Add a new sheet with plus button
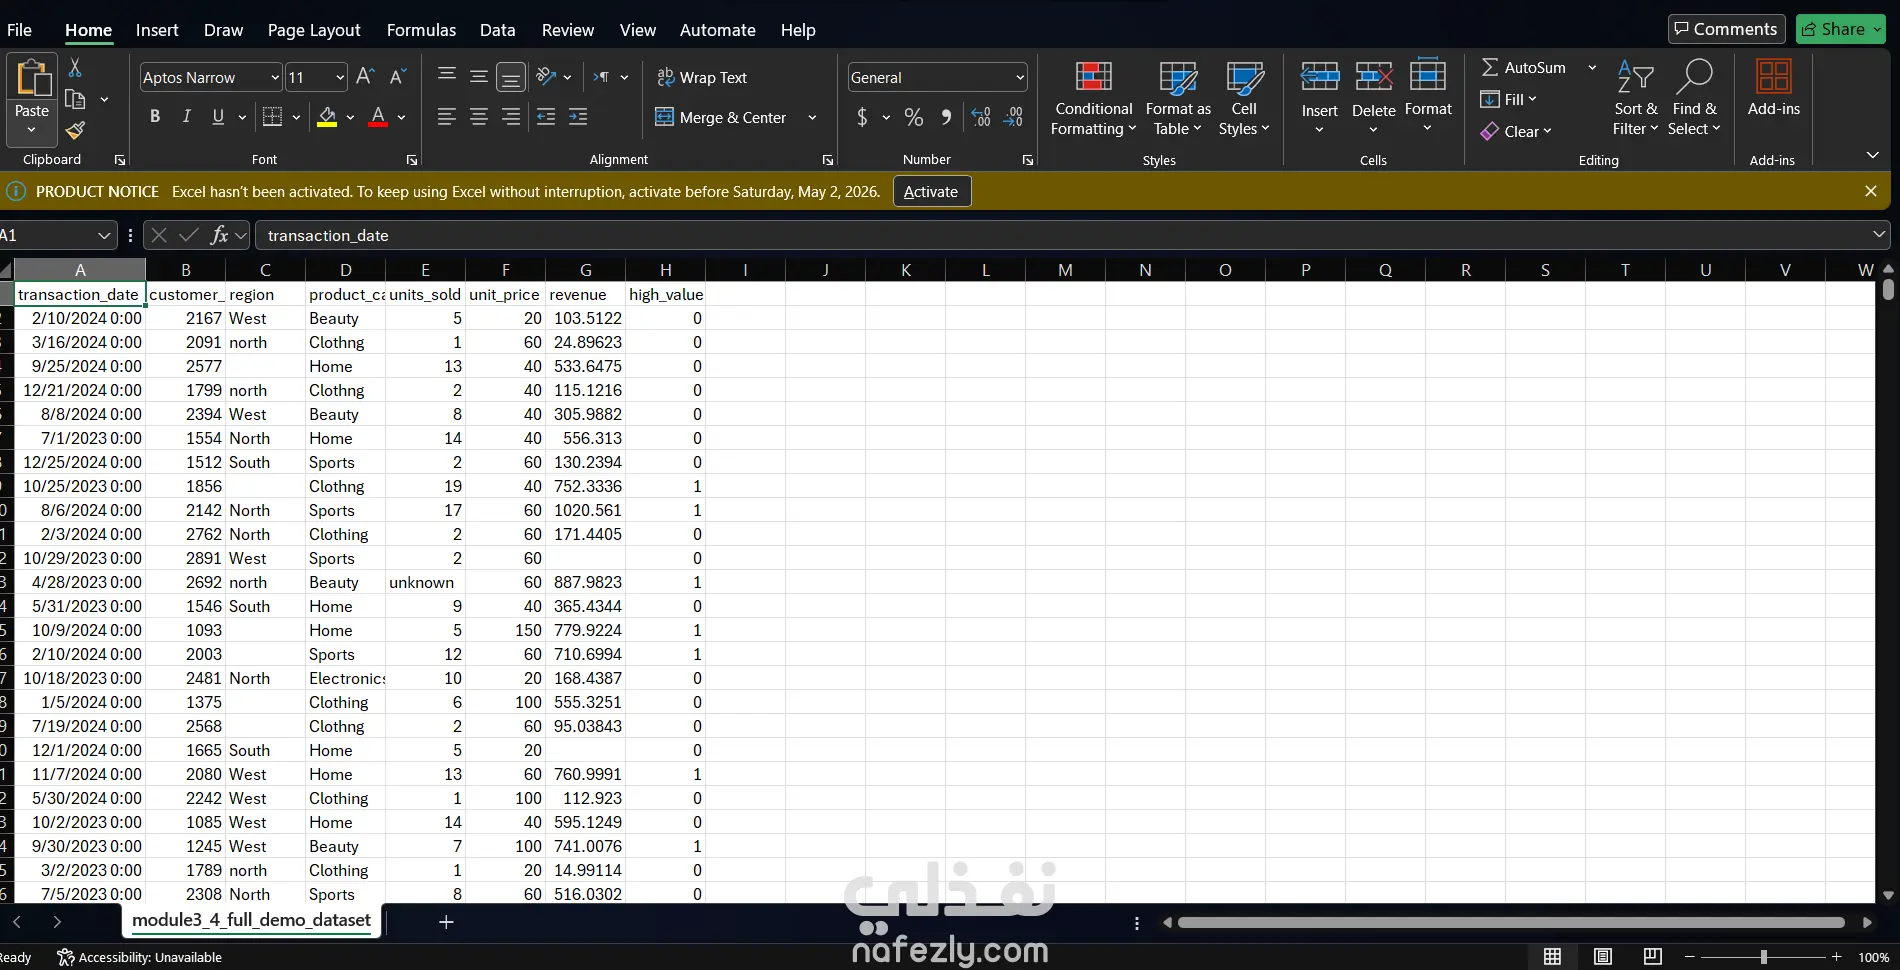This screenshot has width=1900, height=970. pyautogui.click(x=446, y=922)
